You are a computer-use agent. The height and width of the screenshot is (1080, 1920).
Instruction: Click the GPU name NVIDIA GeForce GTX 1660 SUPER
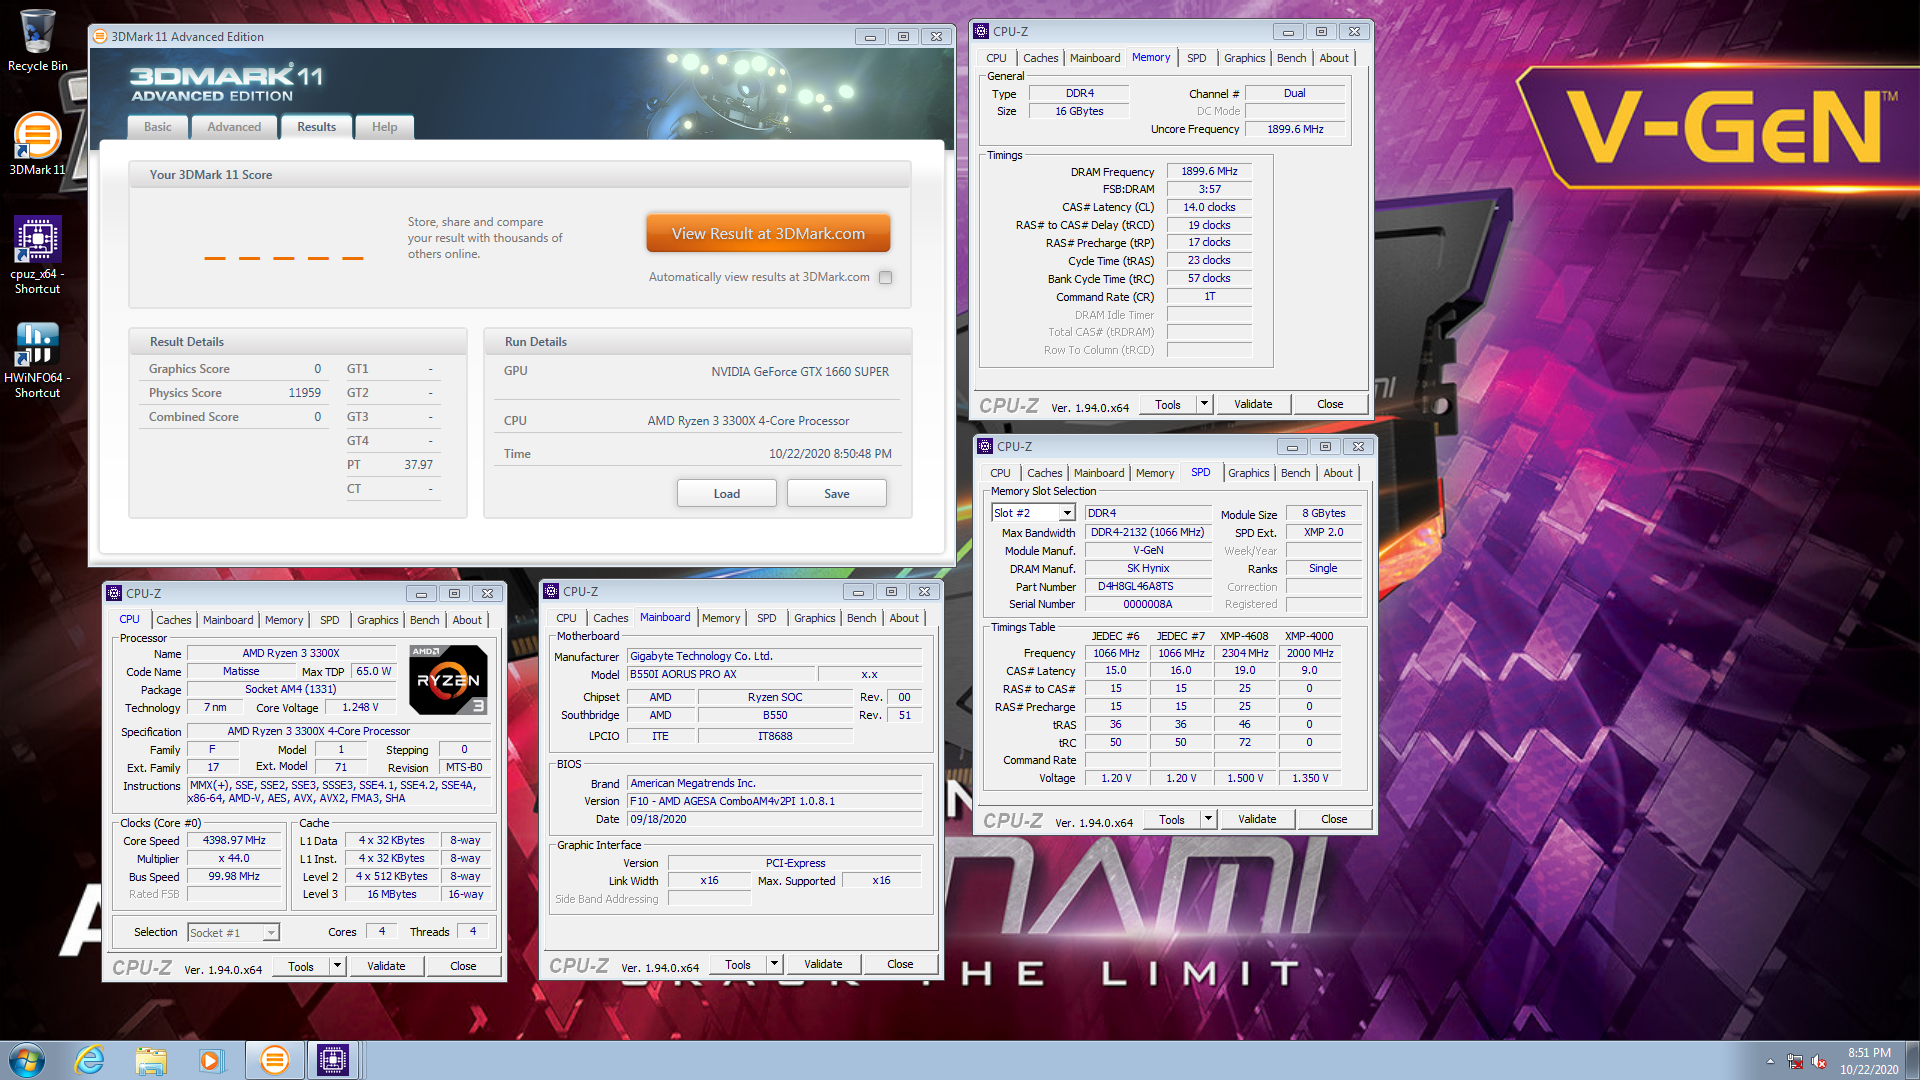800,372
